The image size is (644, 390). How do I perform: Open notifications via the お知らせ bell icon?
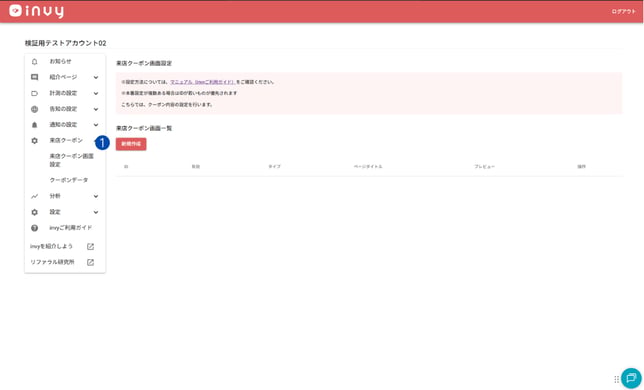tap(34, 62)
